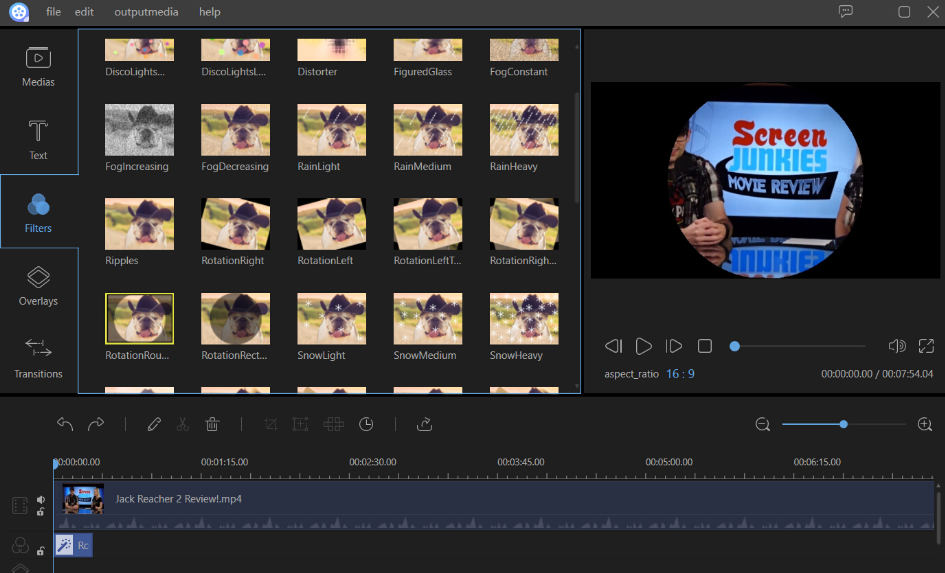Select the RotationRigh... filter thumbnail
Viewport: 945px width, 573px height.
[524, 224]
